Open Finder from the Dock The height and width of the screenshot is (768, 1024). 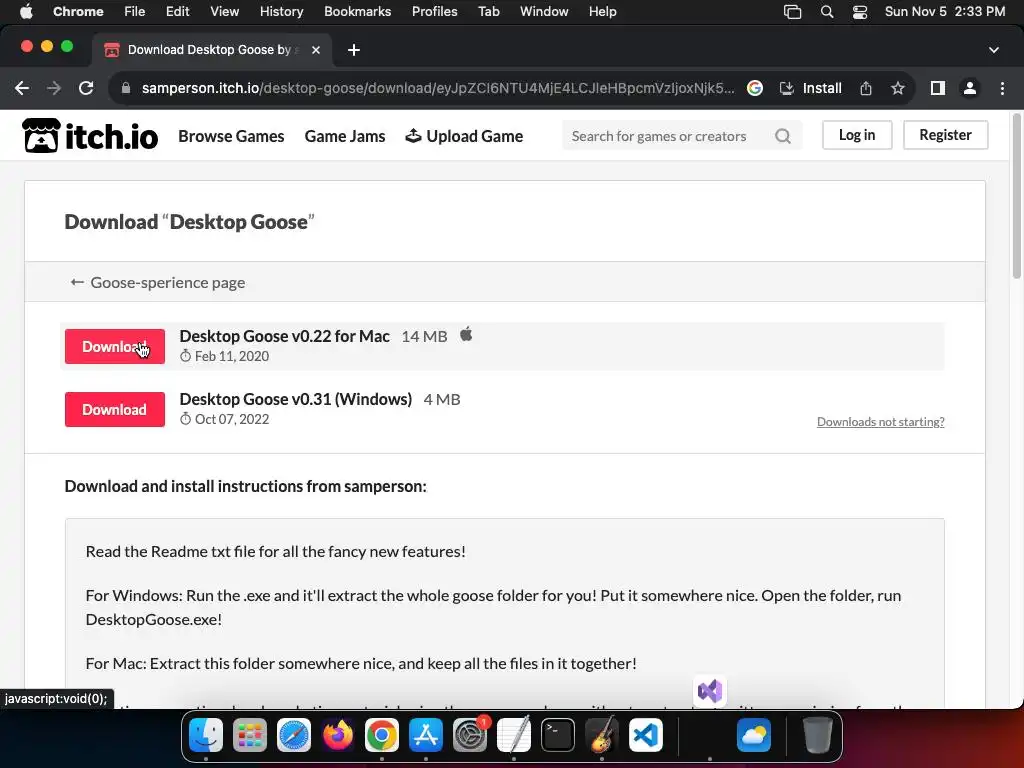coord(206,735)
